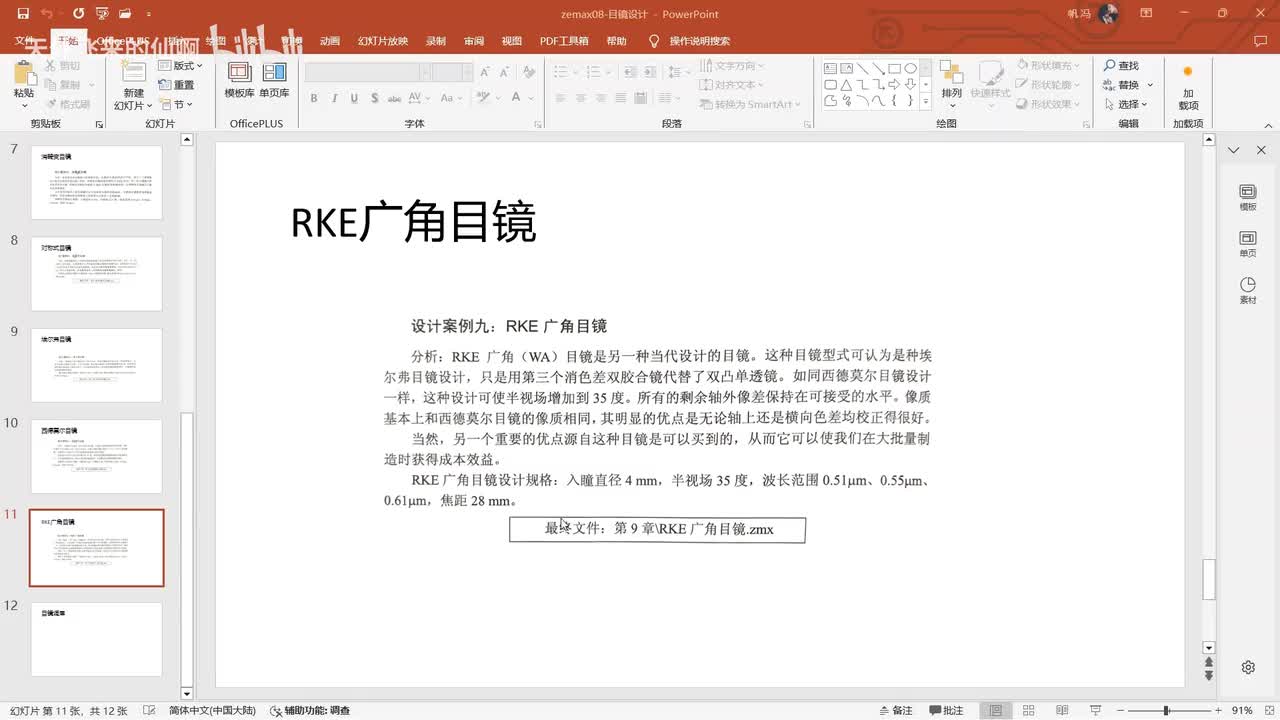
Task: Switch to normal view in status bar
Action: coord(995,710)
